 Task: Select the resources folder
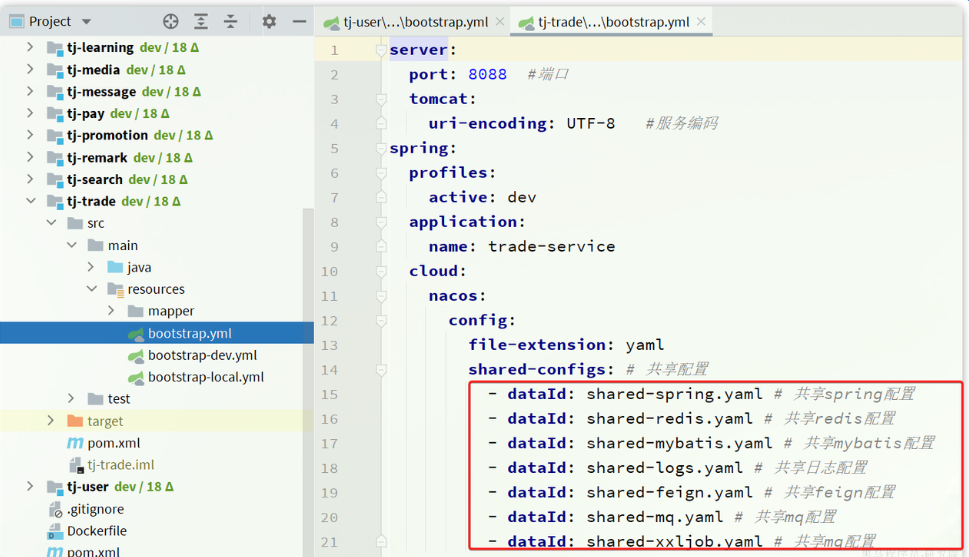(156, 289)
